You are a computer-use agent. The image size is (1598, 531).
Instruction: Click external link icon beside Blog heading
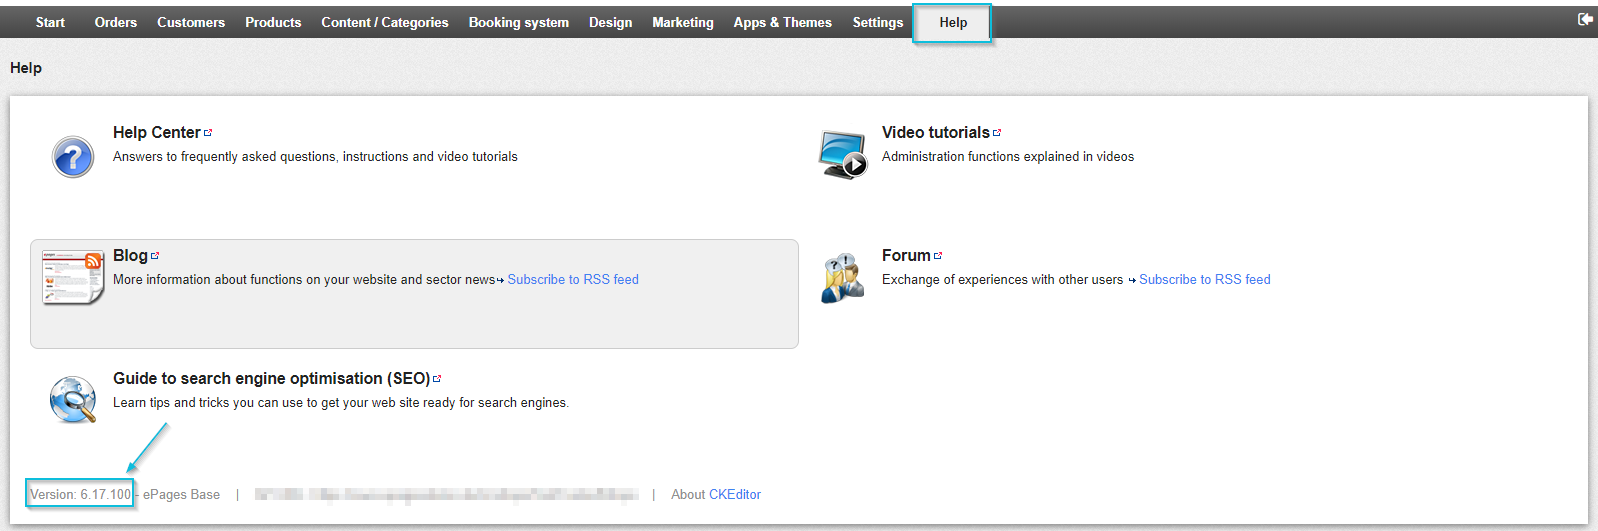[155, 255]
